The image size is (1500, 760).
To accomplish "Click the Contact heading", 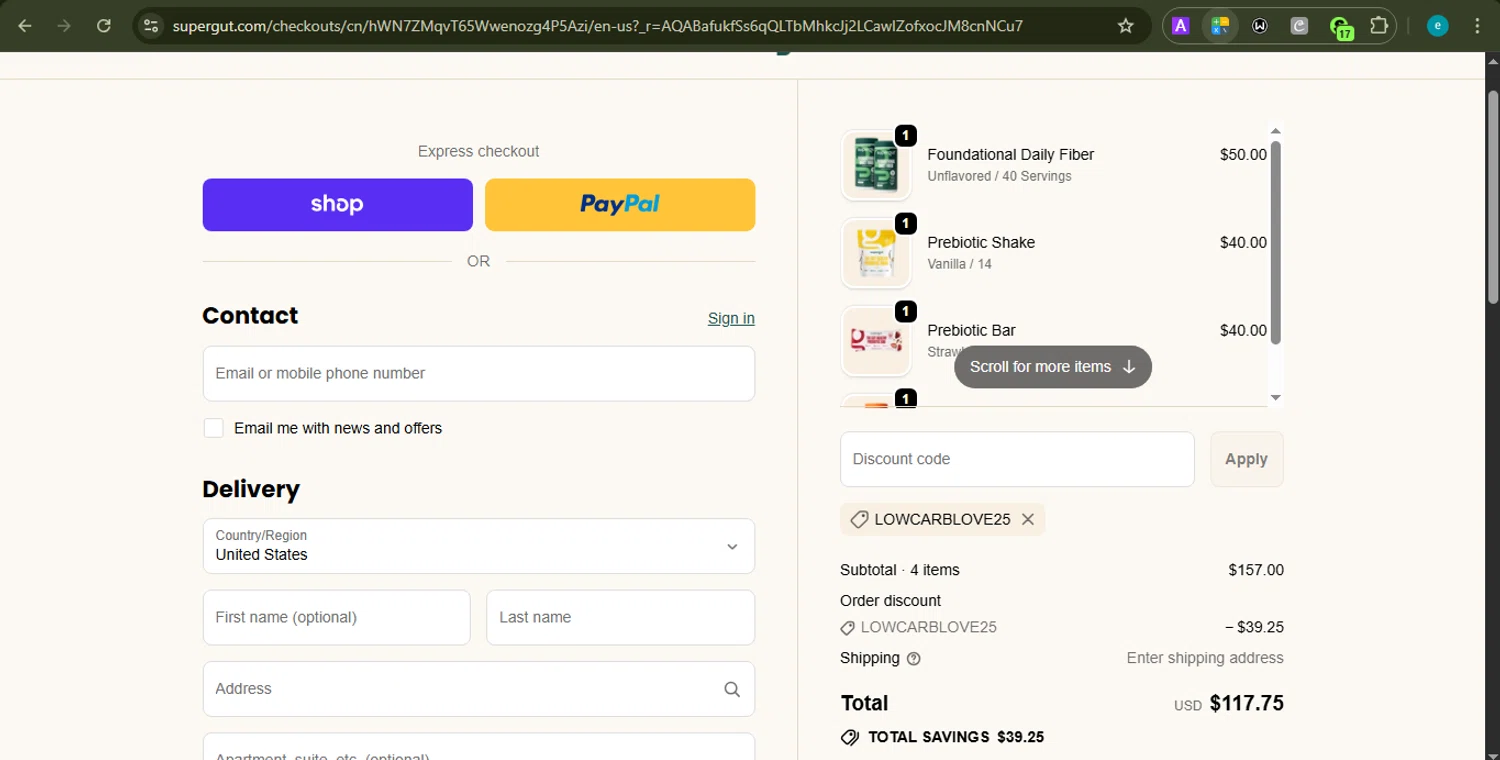I will [250, 315].
